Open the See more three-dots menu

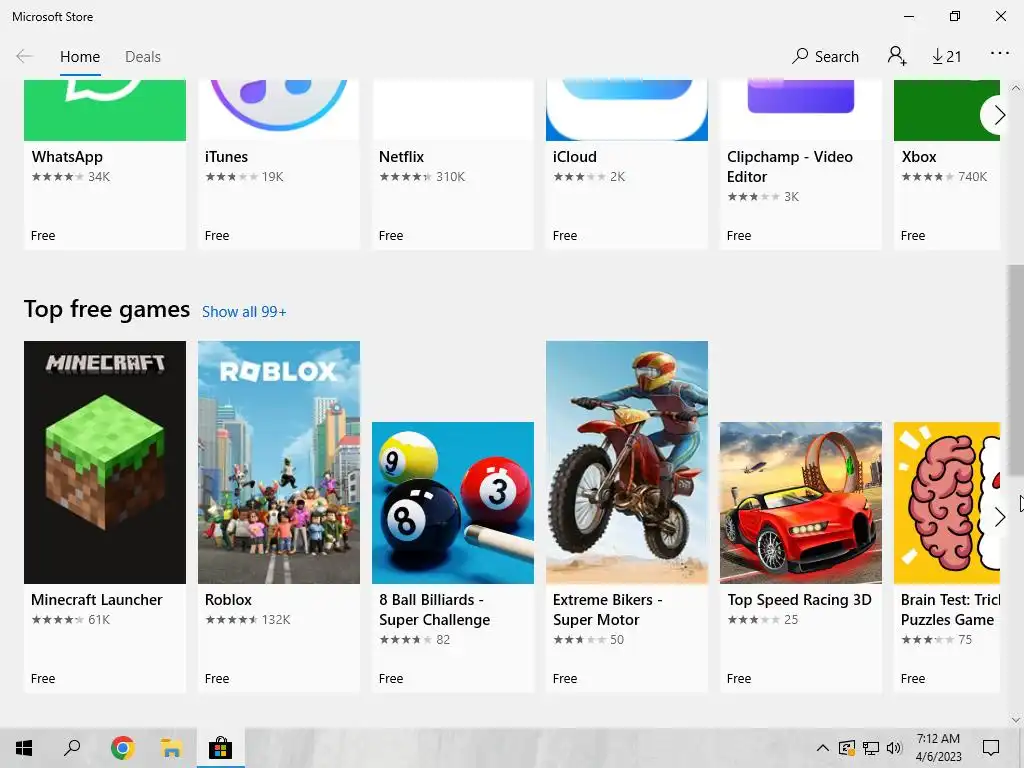(999, 53)
